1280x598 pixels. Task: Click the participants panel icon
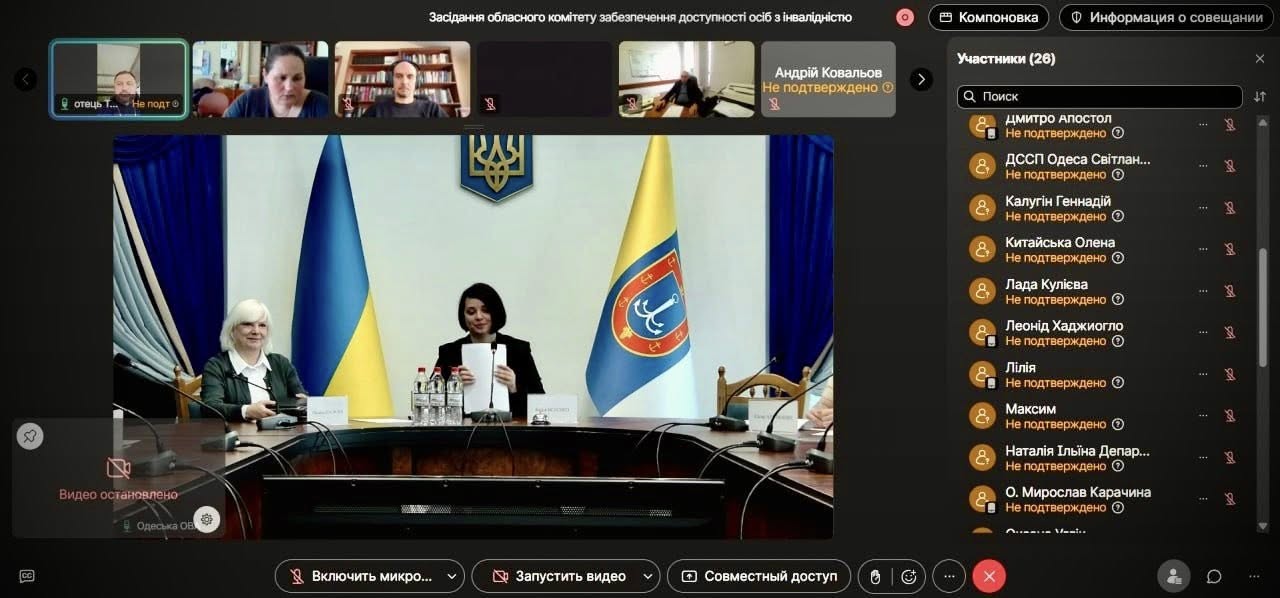[1174, 576]
